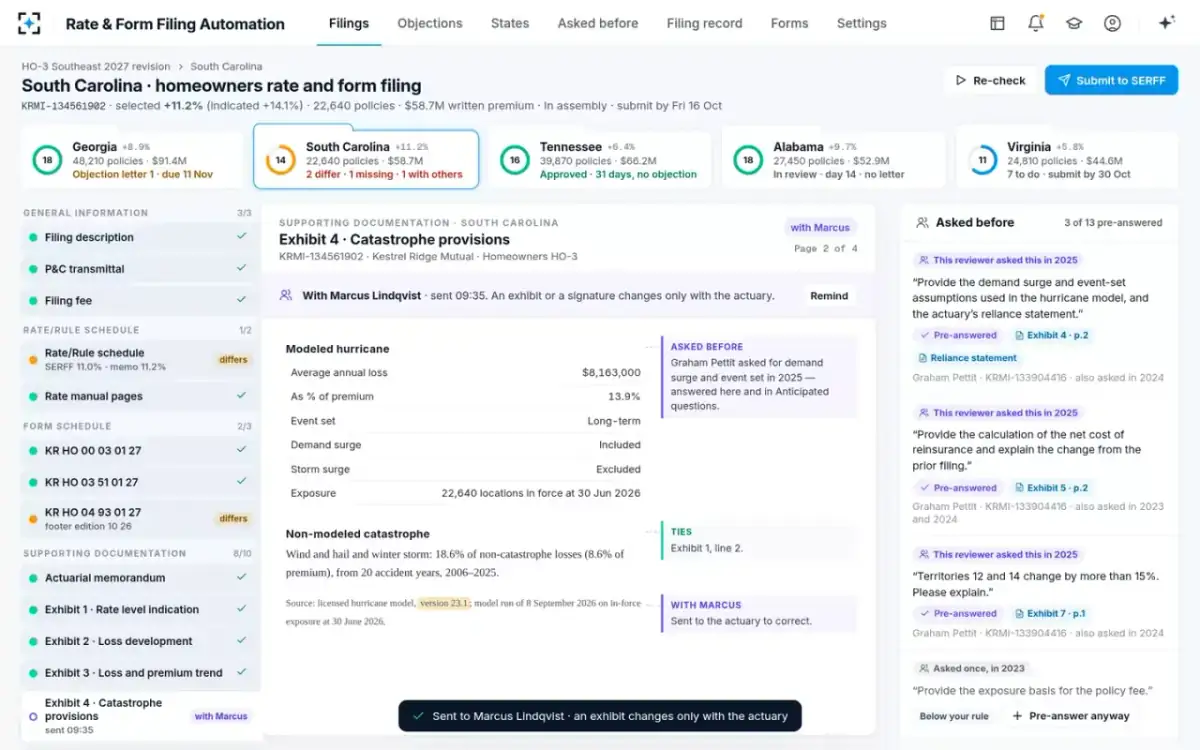The height and width of the screenshot is (750, 1200).
Task: Open the Rate/Rule schedule item
Action: click(x=139, y=360)
